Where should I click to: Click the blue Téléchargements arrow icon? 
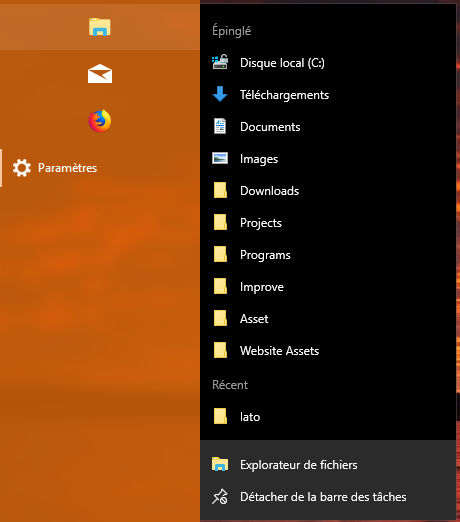pyautogui.click(x=220, y=94)
